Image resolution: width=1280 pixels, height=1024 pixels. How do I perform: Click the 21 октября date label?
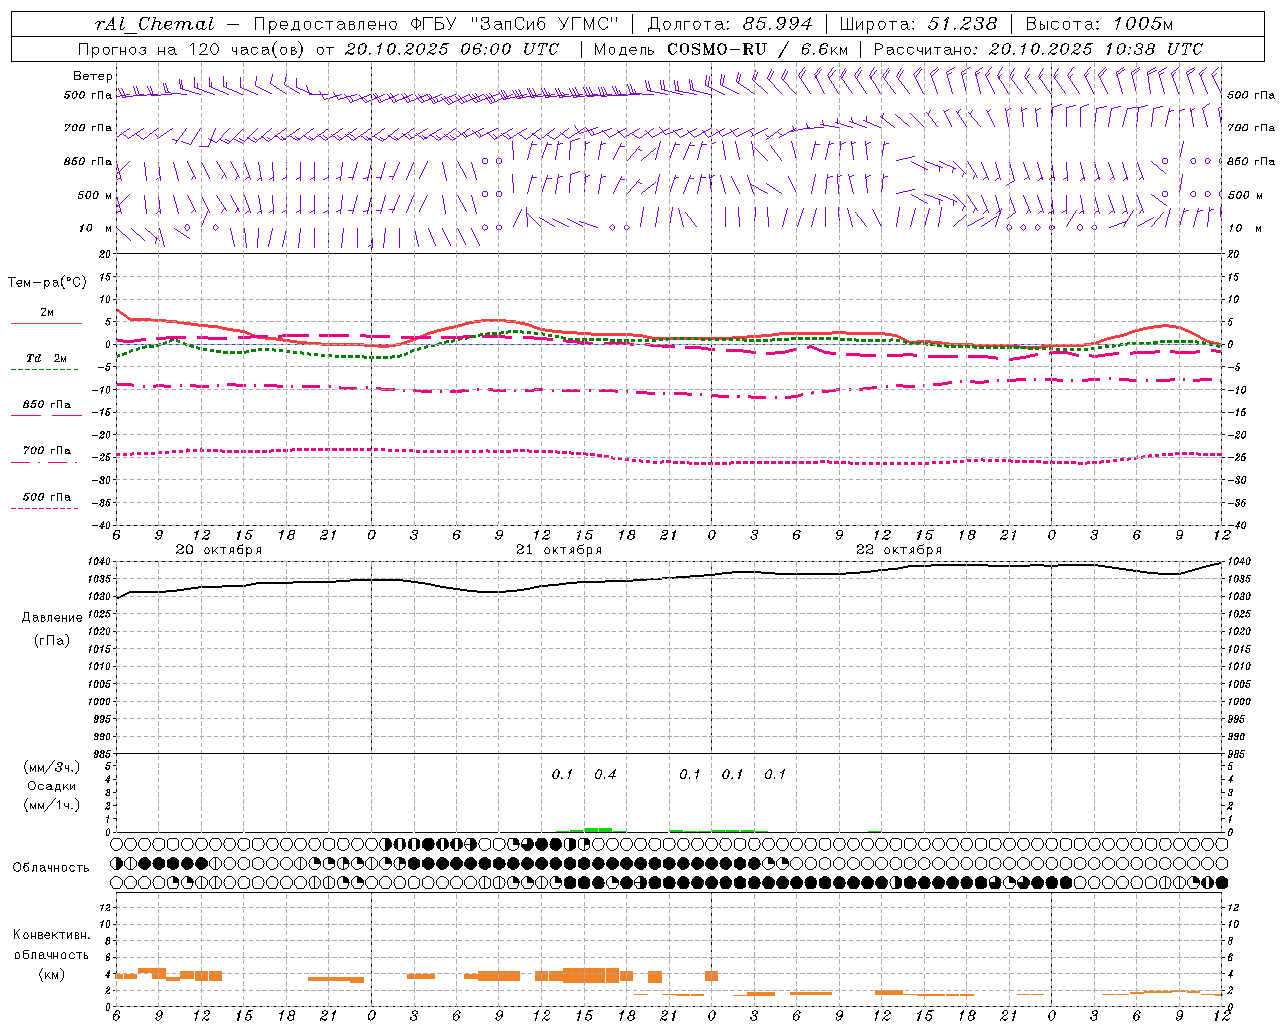559,549
